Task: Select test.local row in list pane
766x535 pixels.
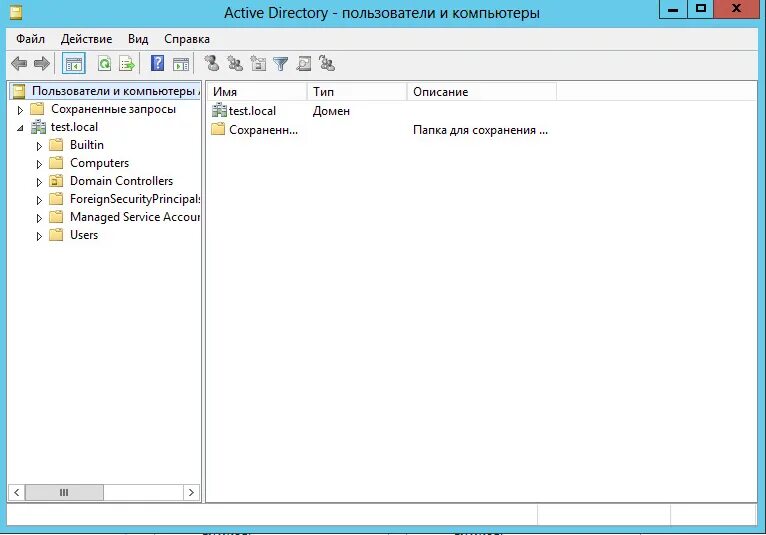Action: 252,111
